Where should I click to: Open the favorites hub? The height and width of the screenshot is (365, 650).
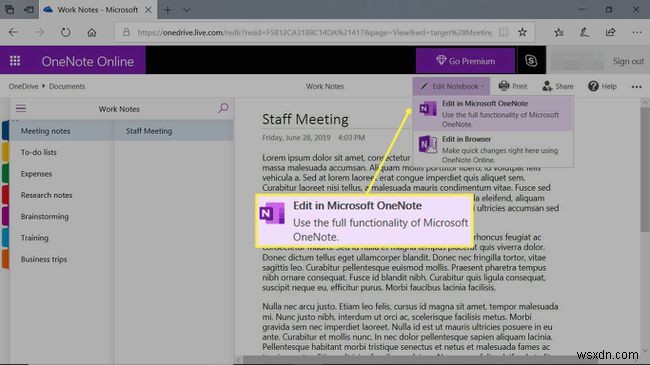pos(559,32)
